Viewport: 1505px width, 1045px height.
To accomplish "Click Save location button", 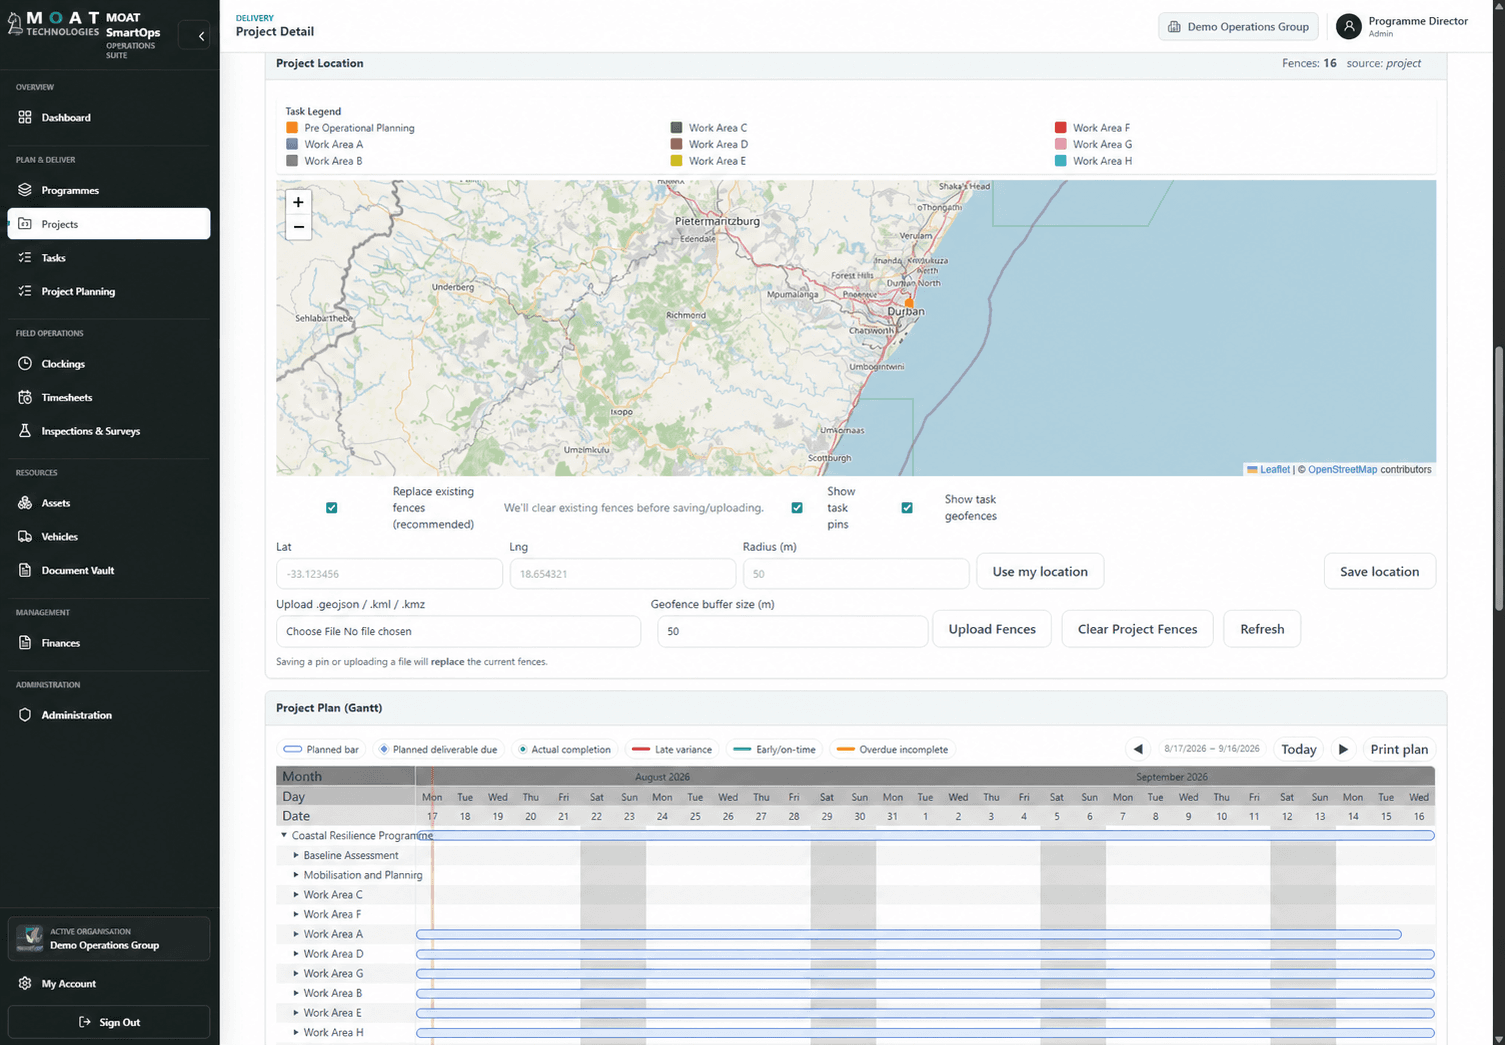I will pos(1379,572).
